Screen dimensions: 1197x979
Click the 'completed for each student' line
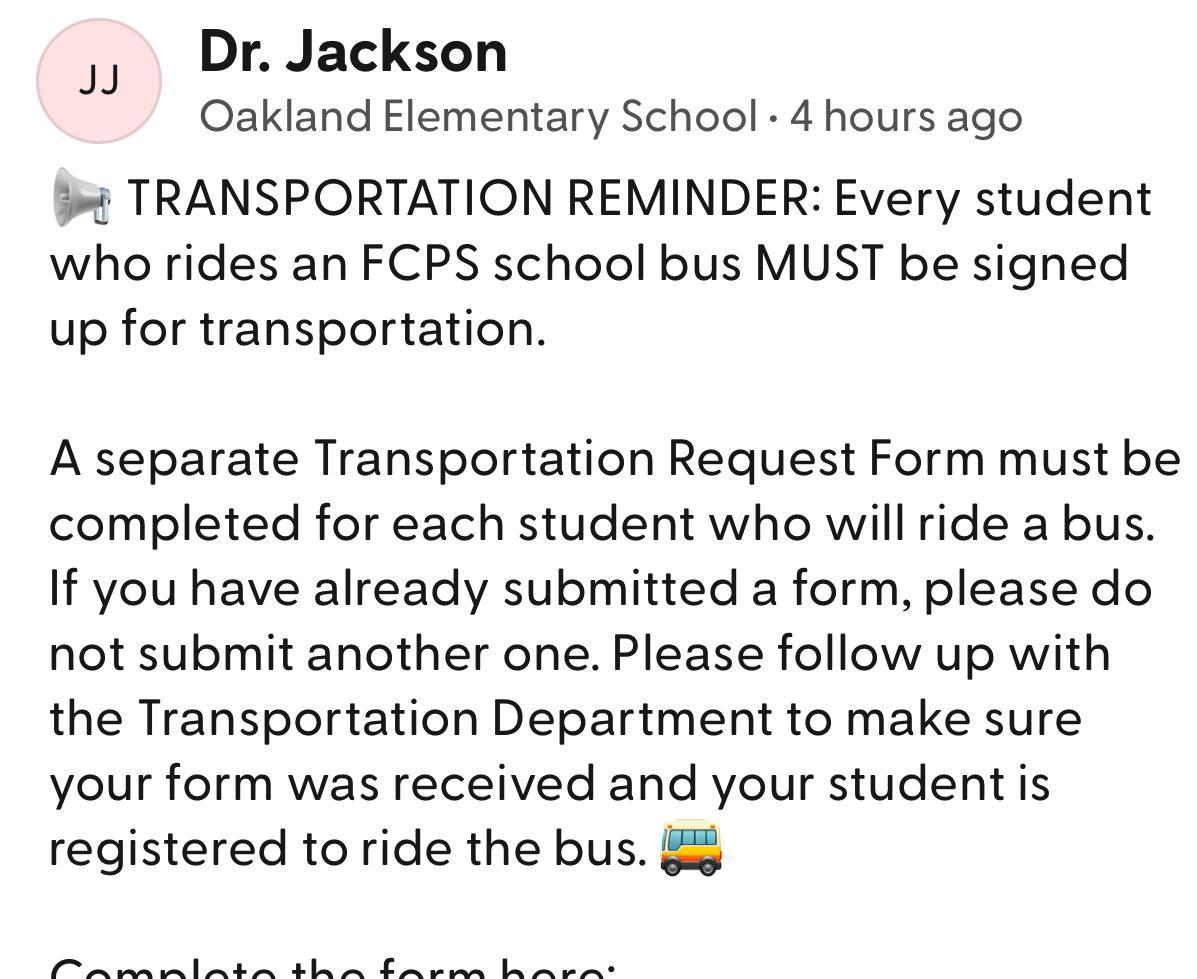(x=372, y=524)
